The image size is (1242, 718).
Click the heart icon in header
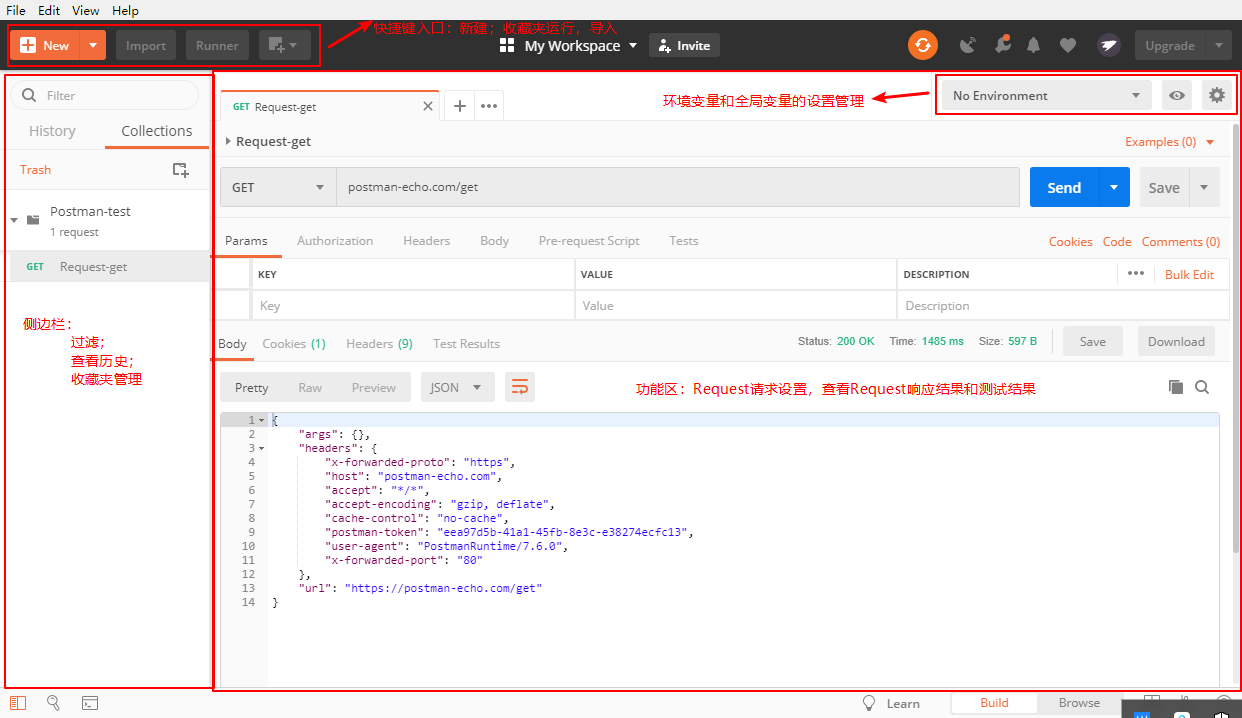point(1068,45)
